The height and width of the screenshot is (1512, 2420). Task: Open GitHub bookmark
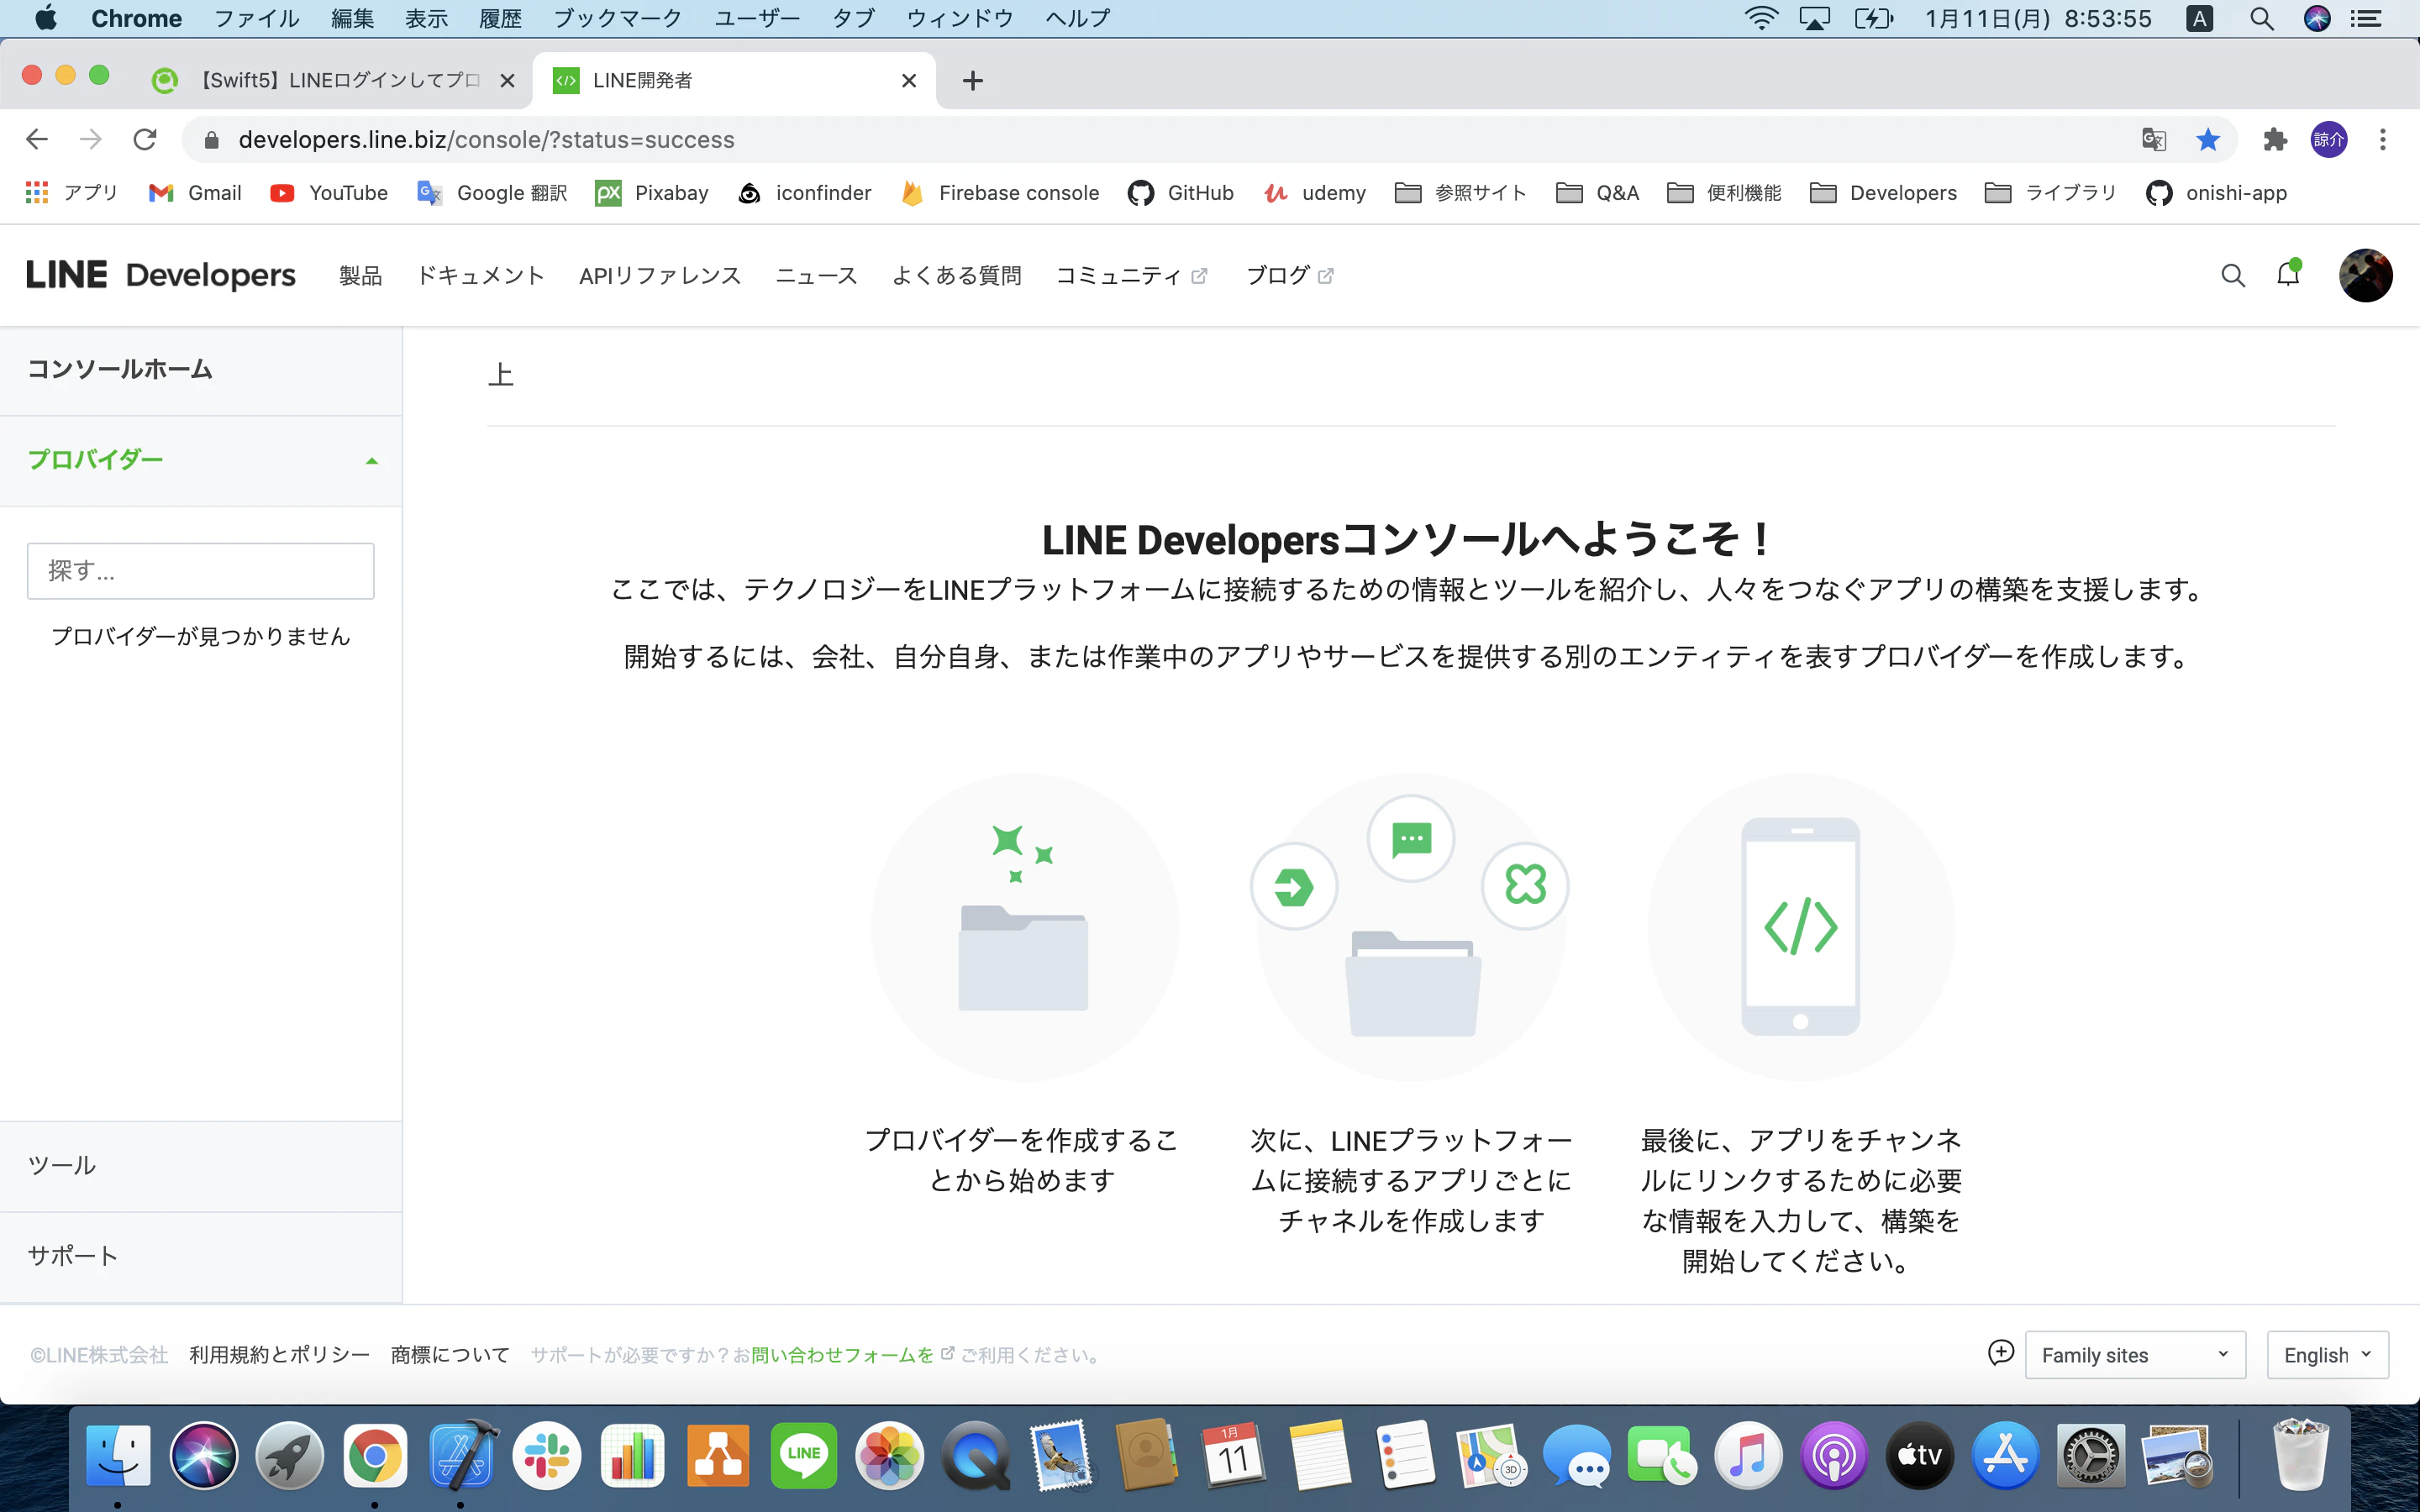pyautogui.click(x=1181, y=193)
